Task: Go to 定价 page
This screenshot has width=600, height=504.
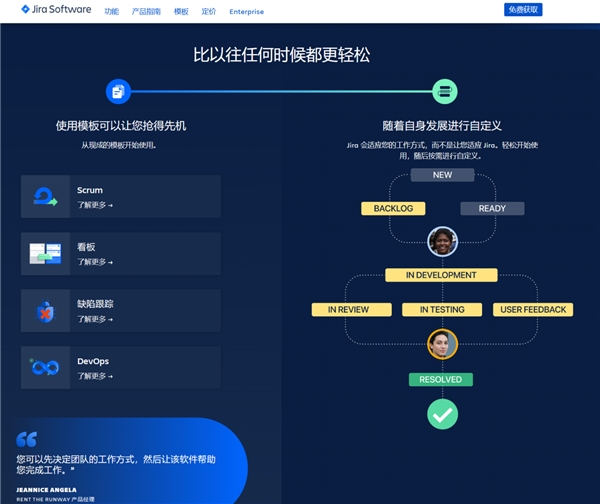Action: [209, 11]
